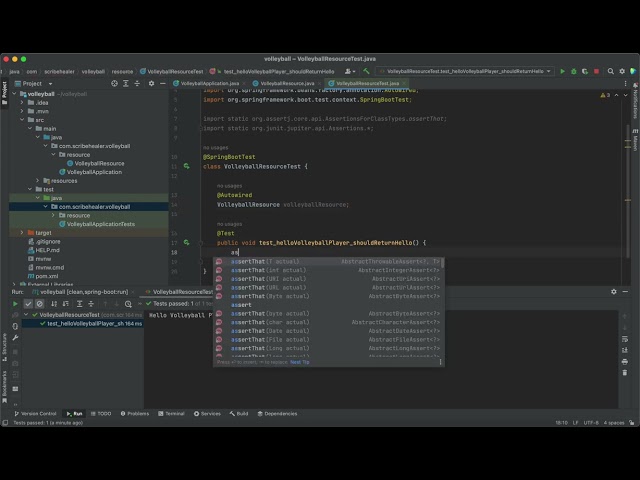Expand the target folder
The image size is (640, 480).
click(x=22, y=233)
